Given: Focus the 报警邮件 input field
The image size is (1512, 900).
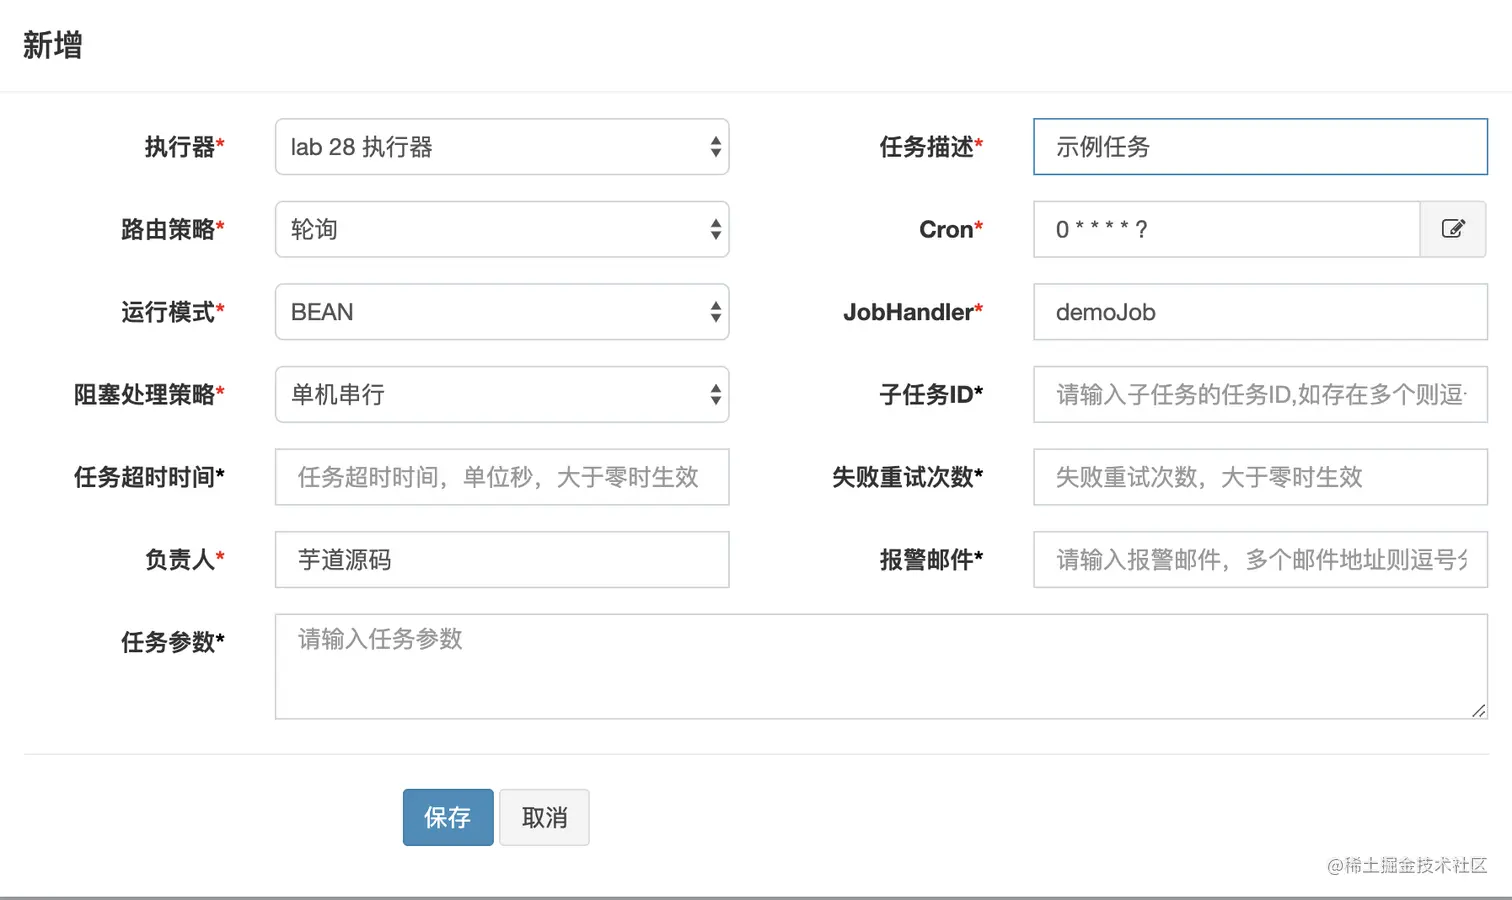Looking at the screenshot, I should (x=1260, y=559).
